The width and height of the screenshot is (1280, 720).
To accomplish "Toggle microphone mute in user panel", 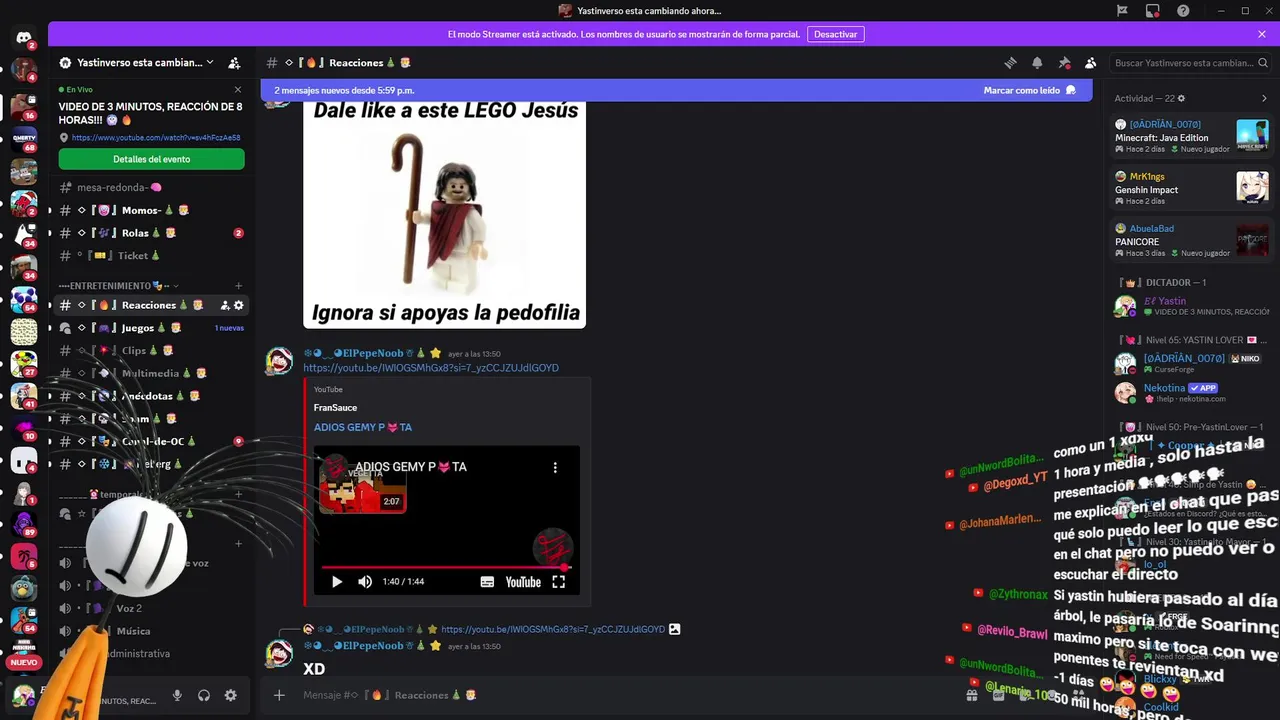I will 177,695.
